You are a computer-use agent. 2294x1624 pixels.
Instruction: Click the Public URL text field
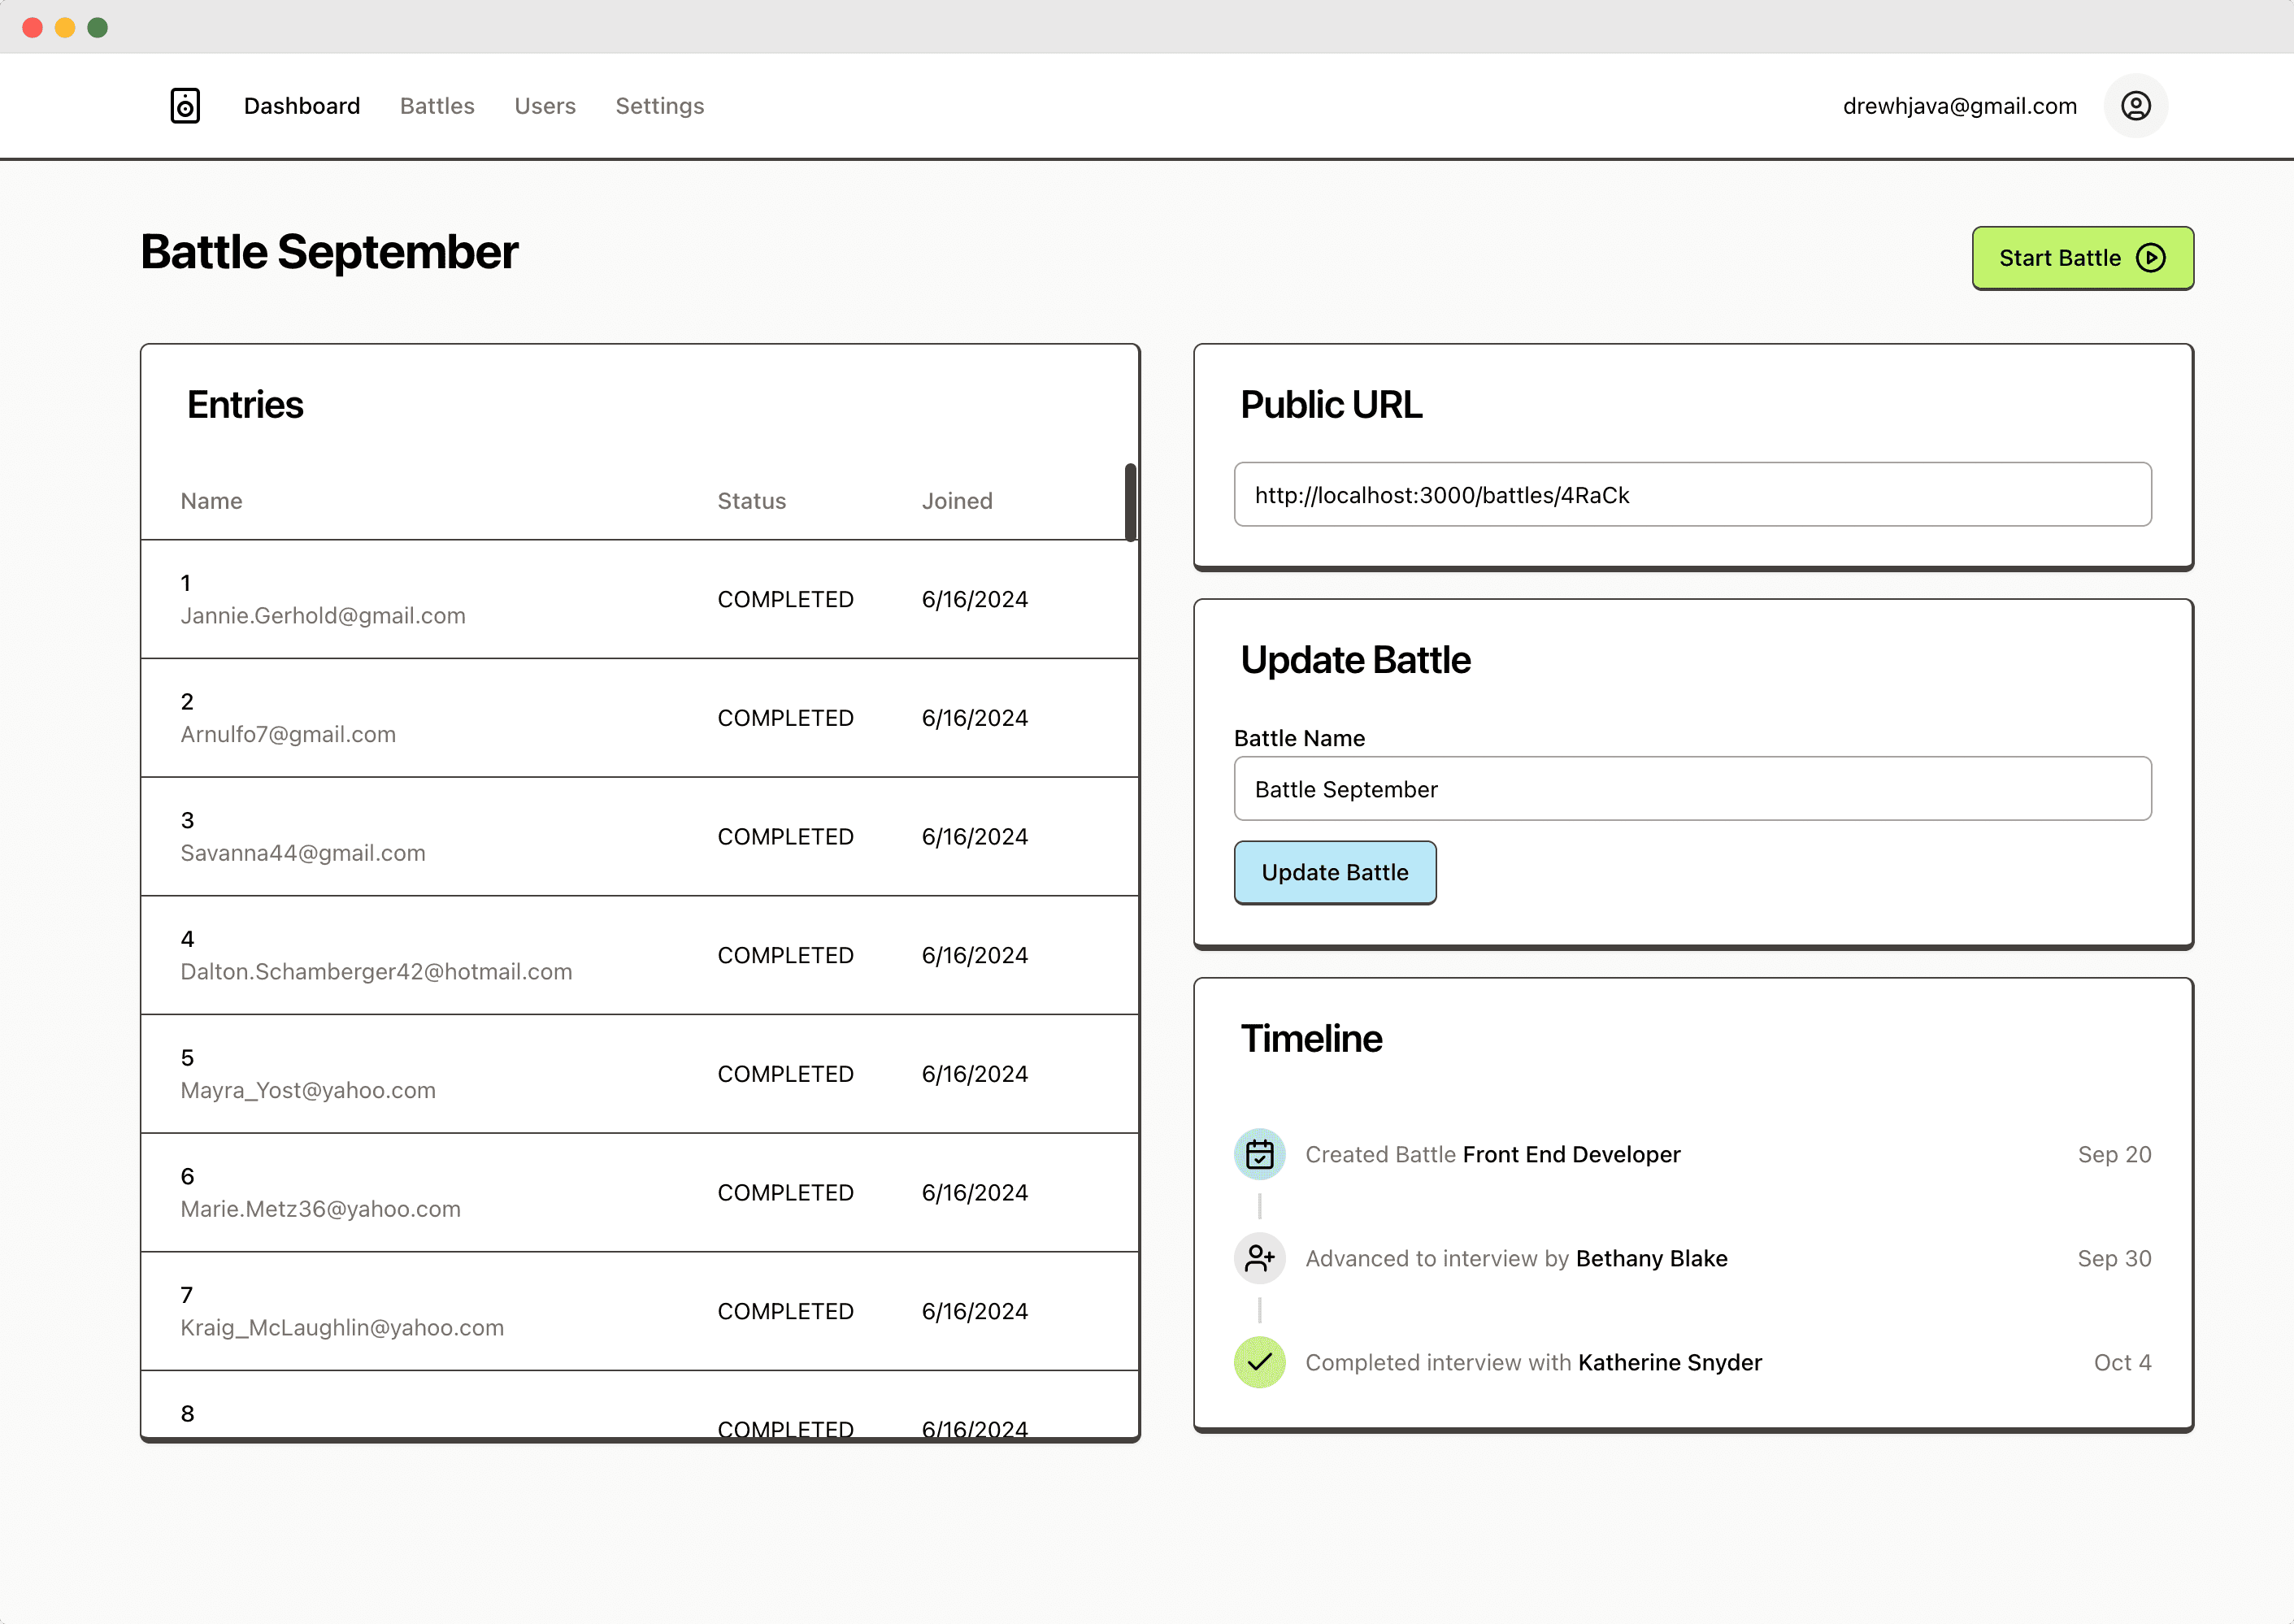(x=1692, y=495)
